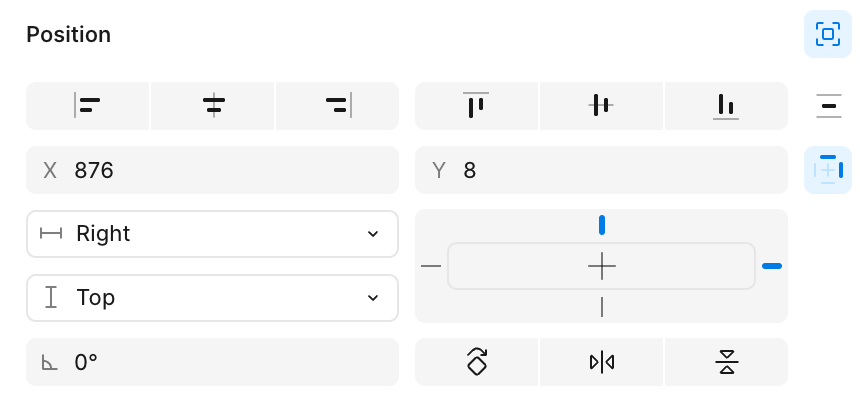Align selection to vertical centers
Viewport: 860px width, 406px height.
(x=602, y=106)
